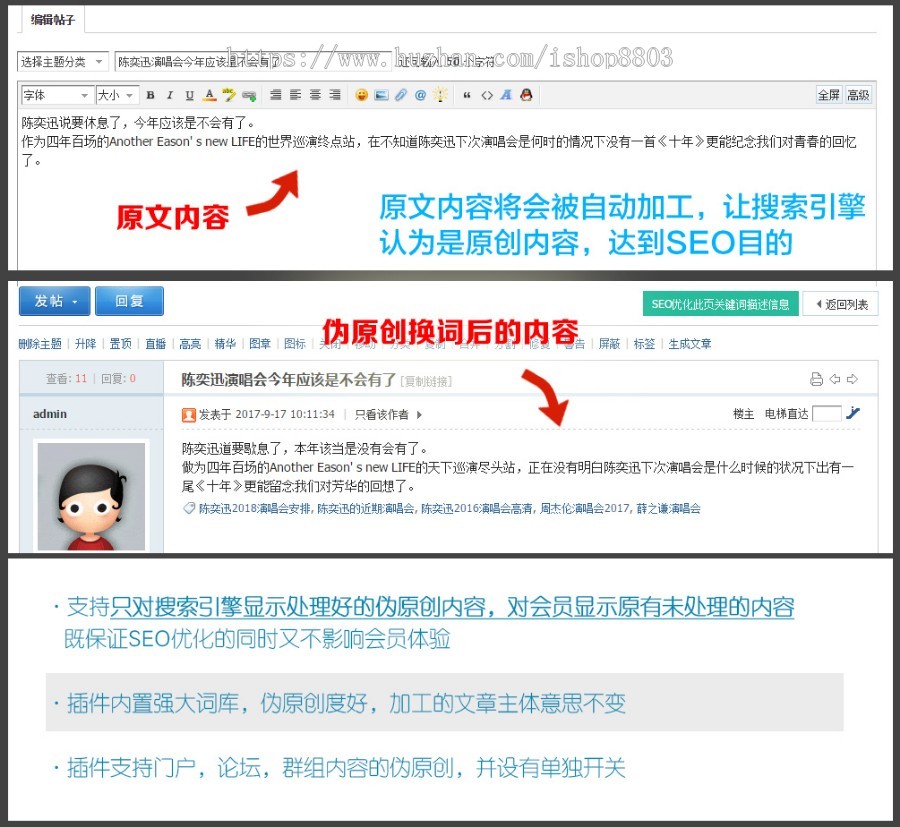Click the editor text content area
Screen dimensions: 900x827
click(447, 189)
